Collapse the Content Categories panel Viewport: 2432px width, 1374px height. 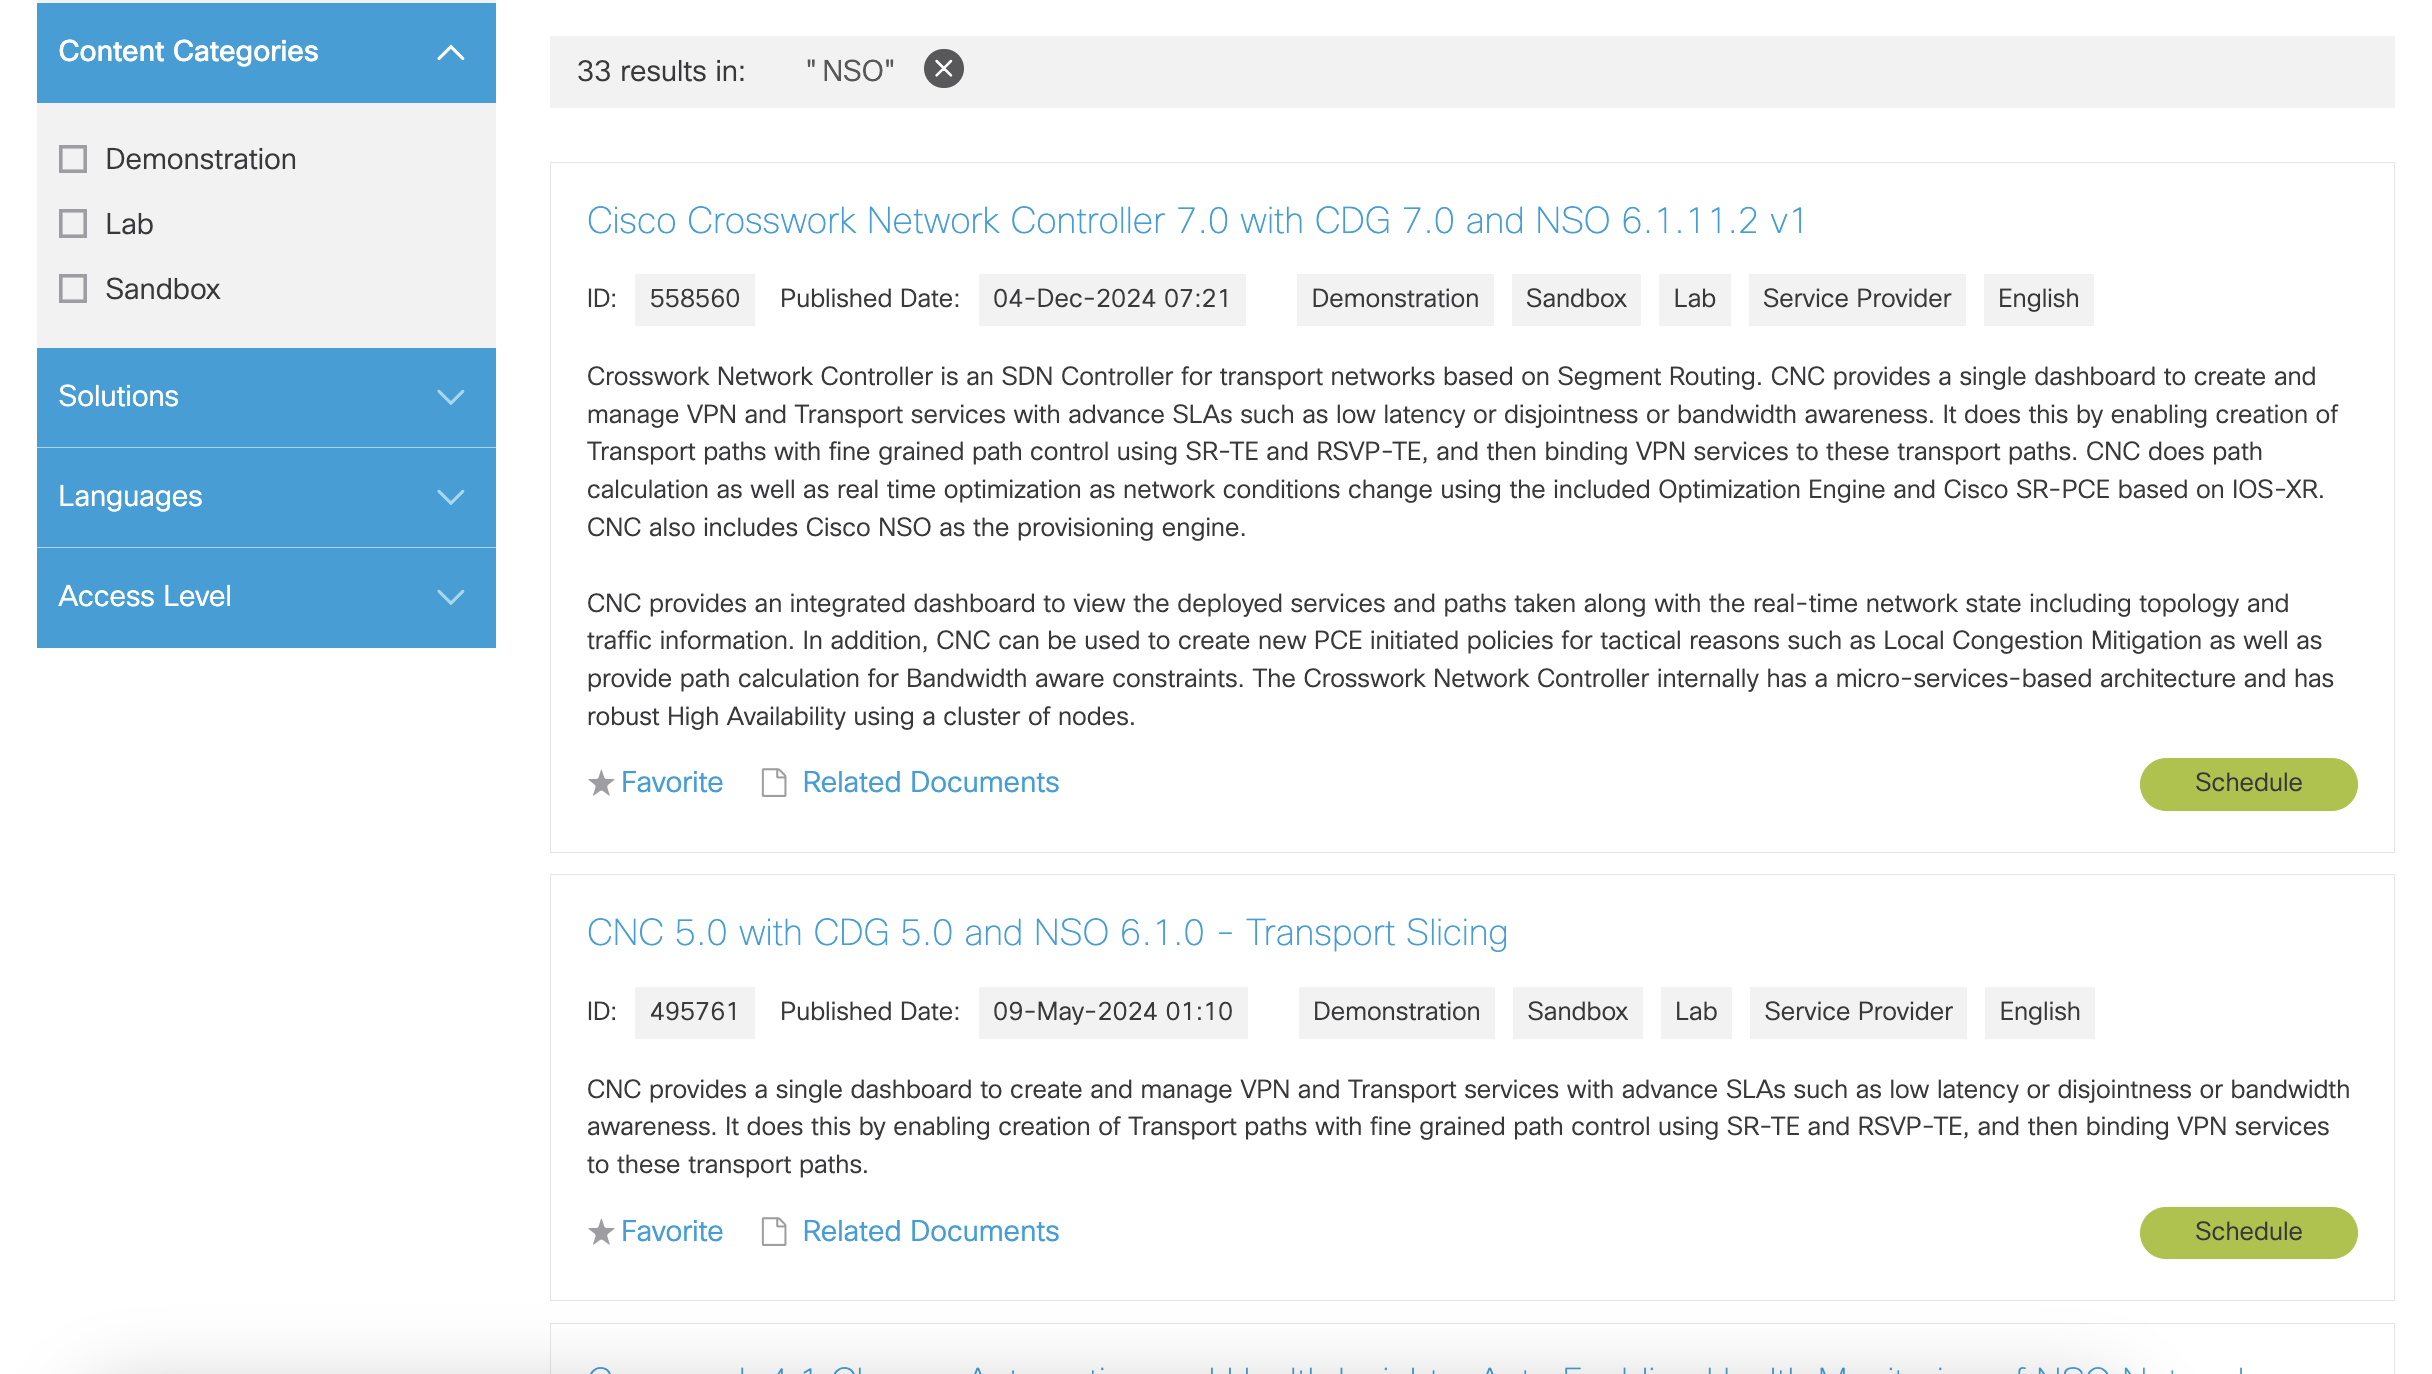(451, 52)
